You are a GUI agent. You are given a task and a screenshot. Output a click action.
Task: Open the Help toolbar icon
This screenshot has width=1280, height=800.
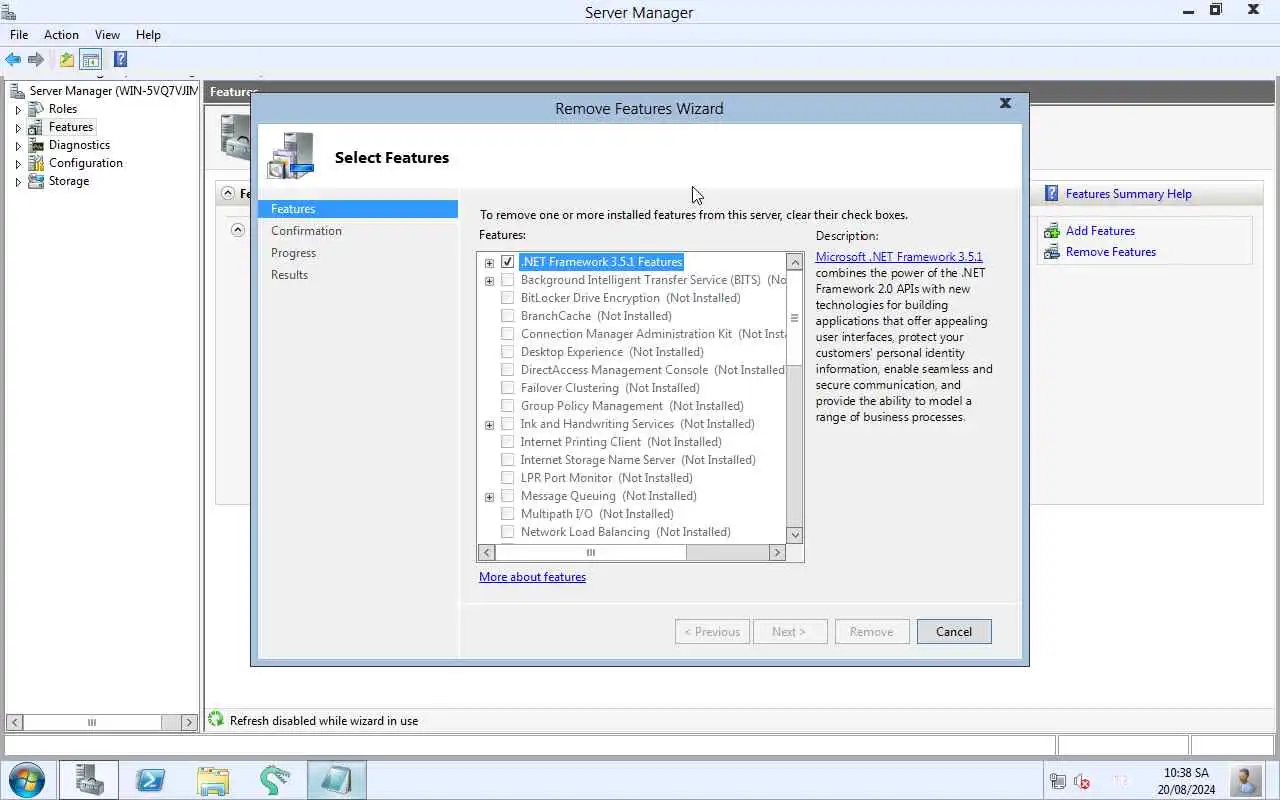pyautogui.click(x=120, y=60)
